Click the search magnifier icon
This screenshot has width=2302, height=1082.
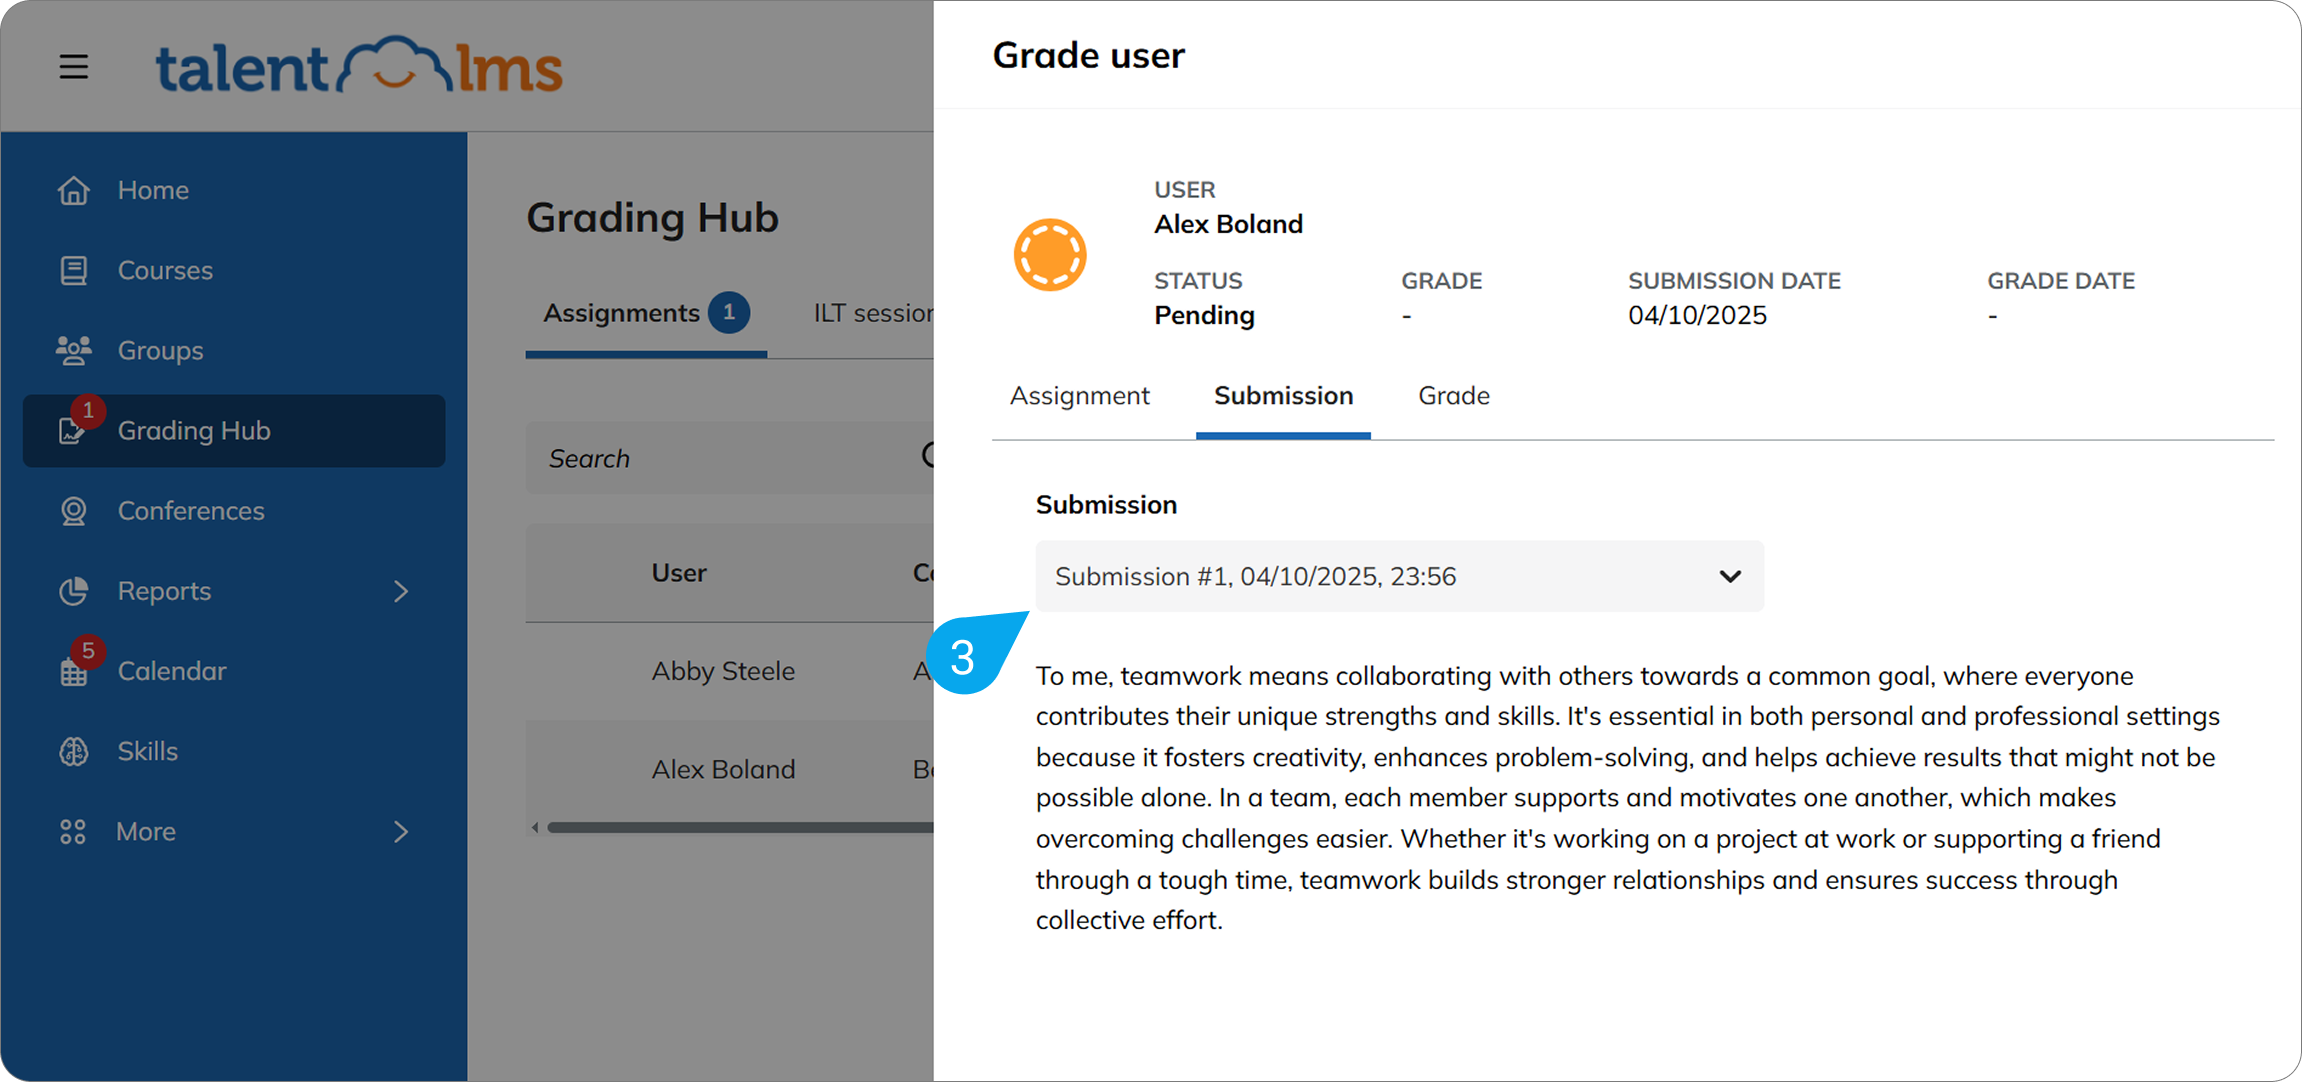(927, 456)
